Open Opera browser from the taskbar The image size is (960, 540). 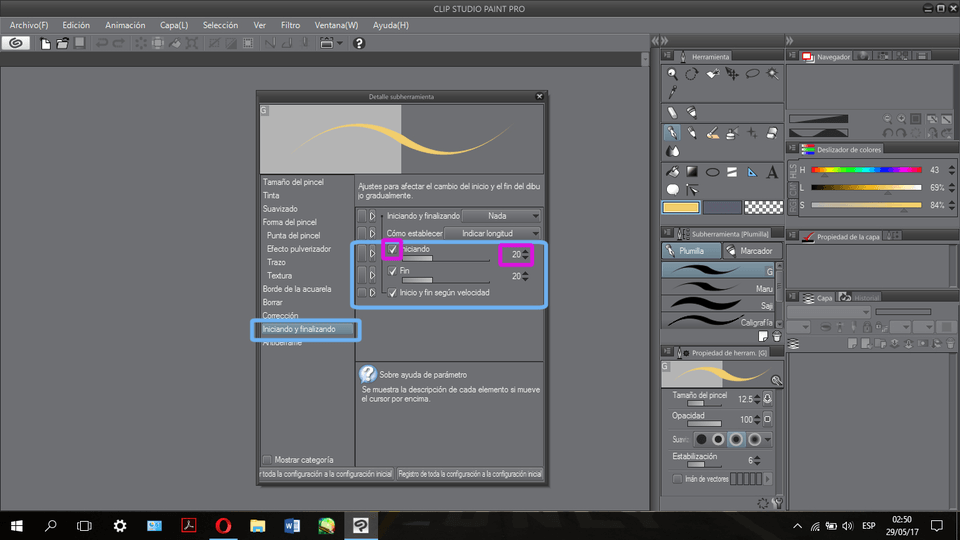point(222,525)
